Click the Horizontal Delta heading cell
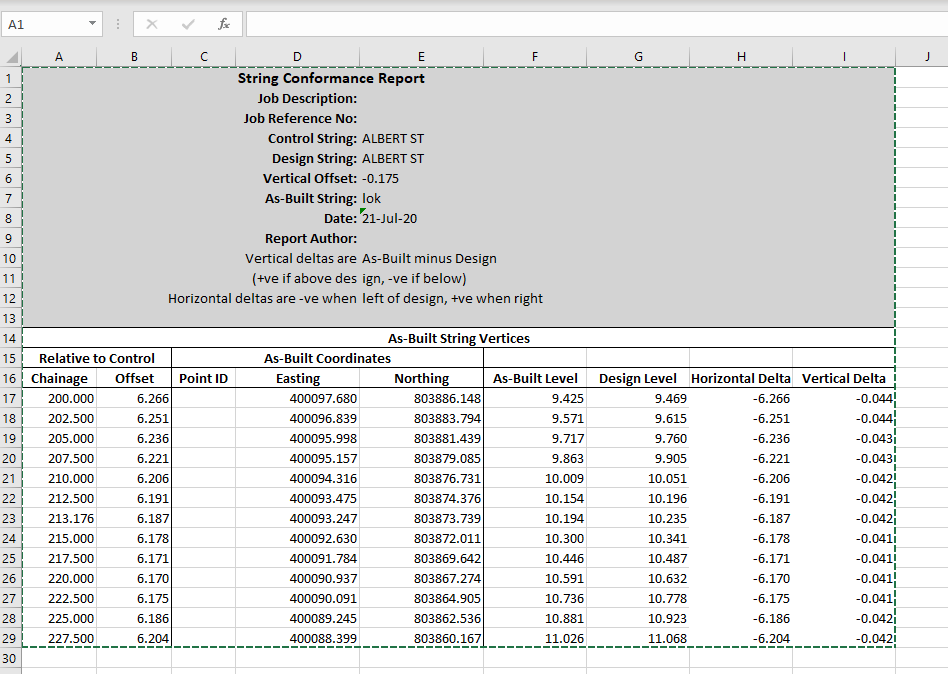Image resolution: width=948 pixels, height=674 pixels. pyautogui.click(x=740, y=378)
